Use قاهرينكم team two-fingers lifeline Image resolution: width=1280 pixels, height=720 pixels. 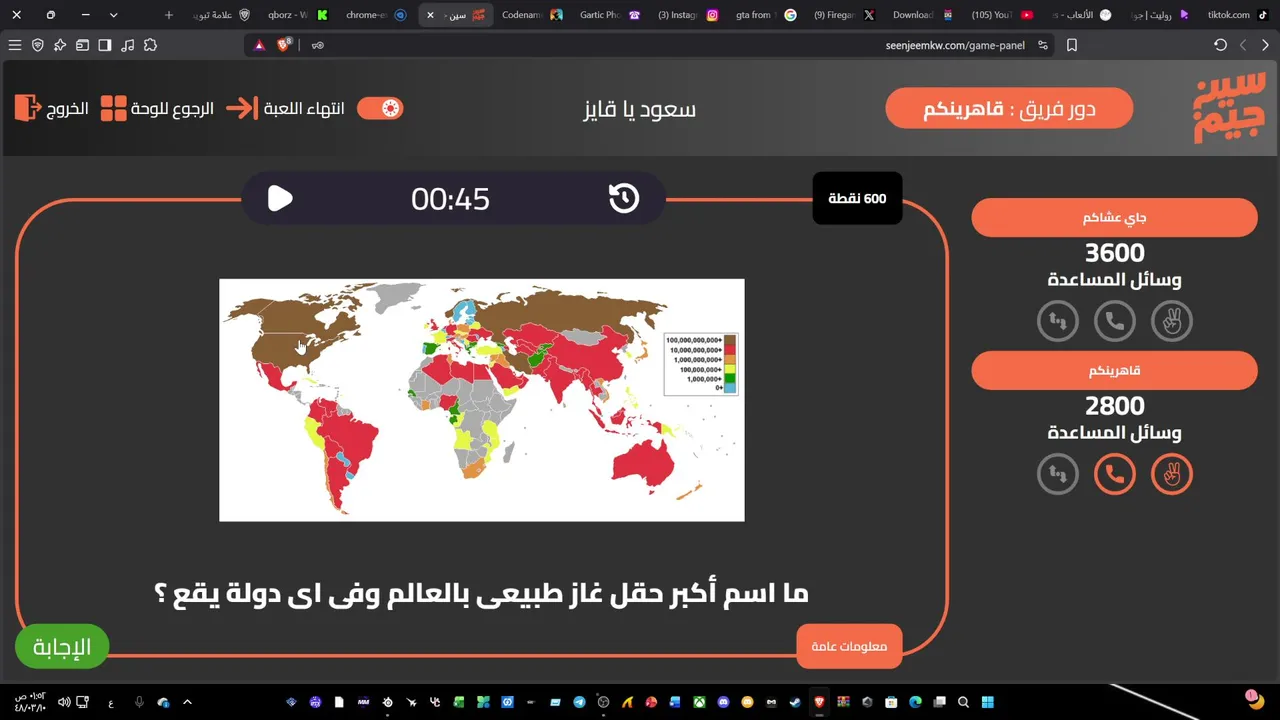(x=1172, y=474)
